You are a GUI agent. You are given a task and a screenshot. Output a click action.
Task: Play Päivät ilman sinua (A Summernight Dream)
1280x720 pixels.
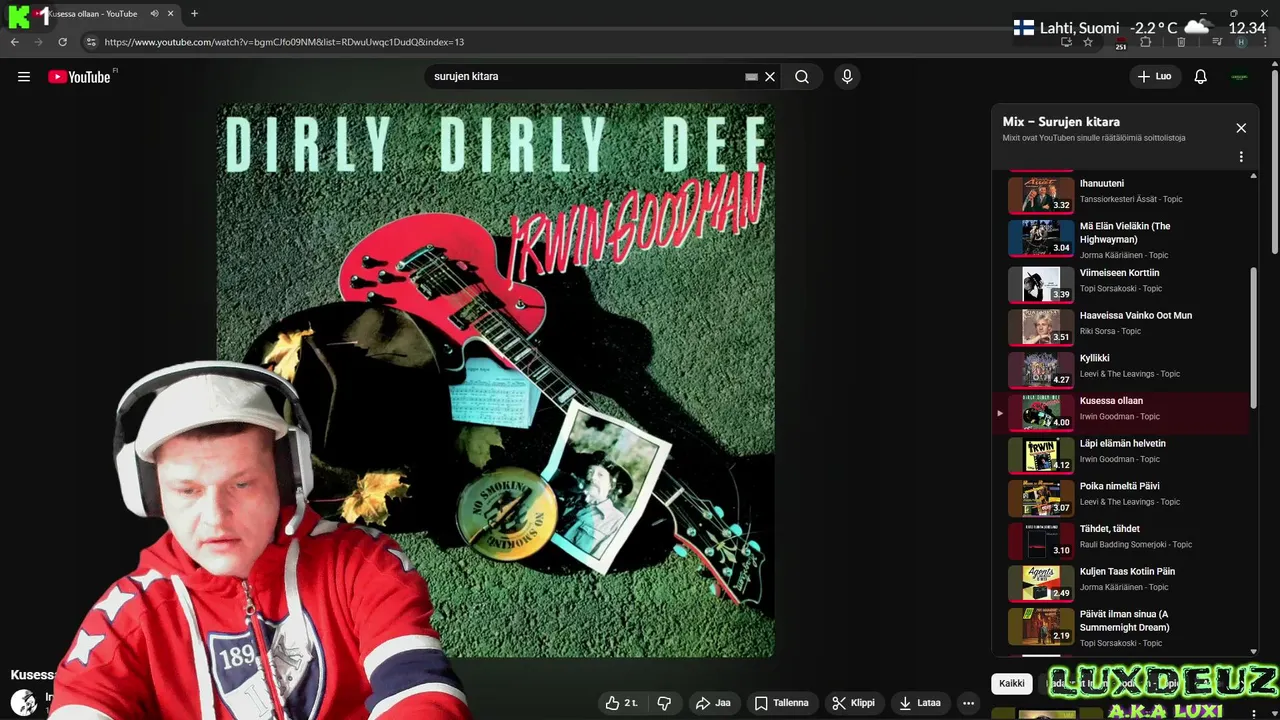[1120, 627]
